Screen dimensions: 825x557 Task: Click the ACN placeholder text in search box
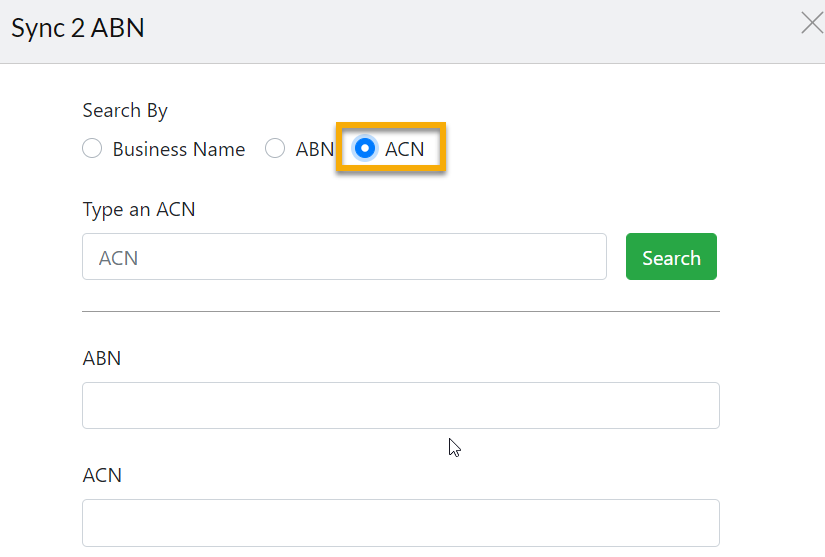point(118,258)
